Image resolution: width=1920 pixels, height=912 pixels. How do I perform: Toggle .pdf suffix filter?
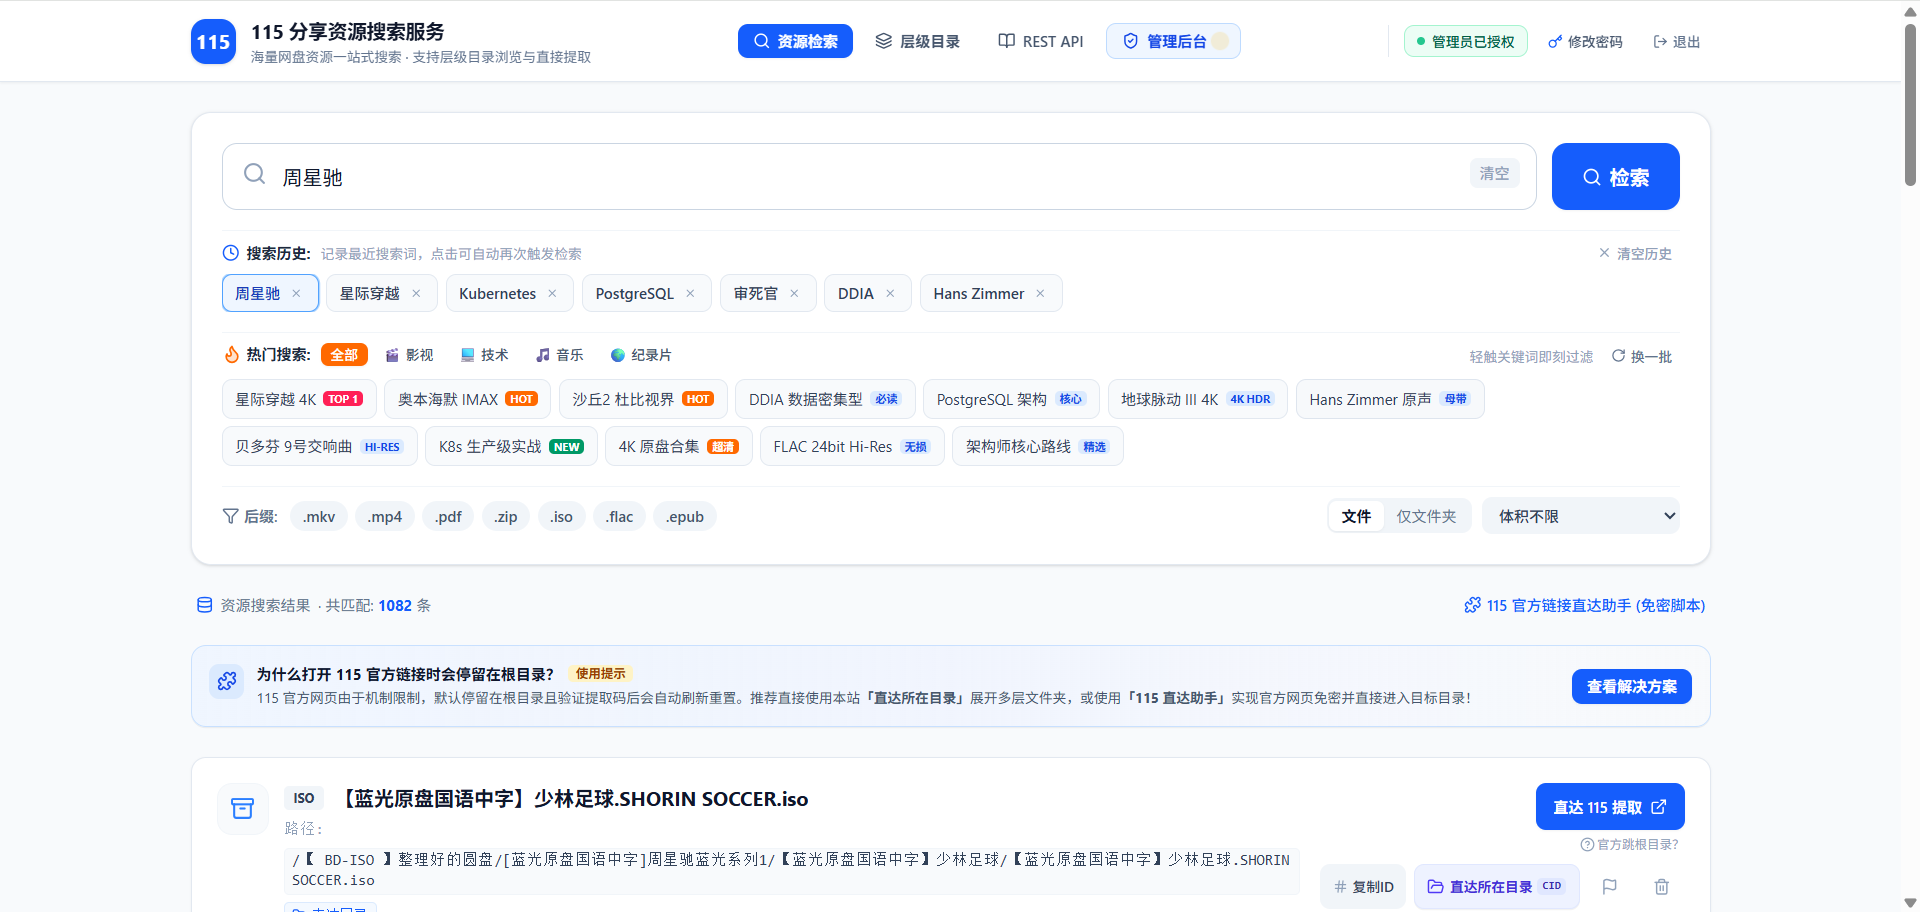pyautogui.click(x=448, y=516)
